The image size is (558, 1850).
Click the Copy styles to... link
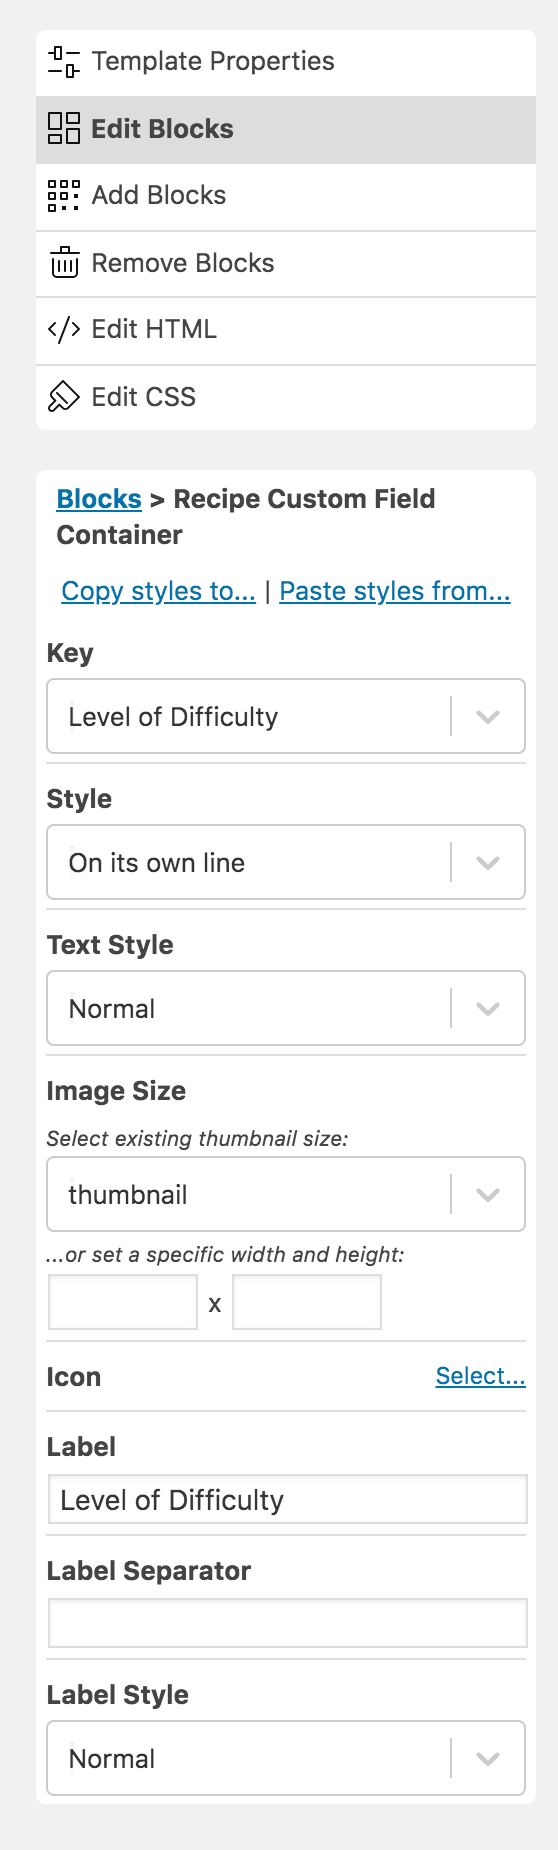point(159,591)
